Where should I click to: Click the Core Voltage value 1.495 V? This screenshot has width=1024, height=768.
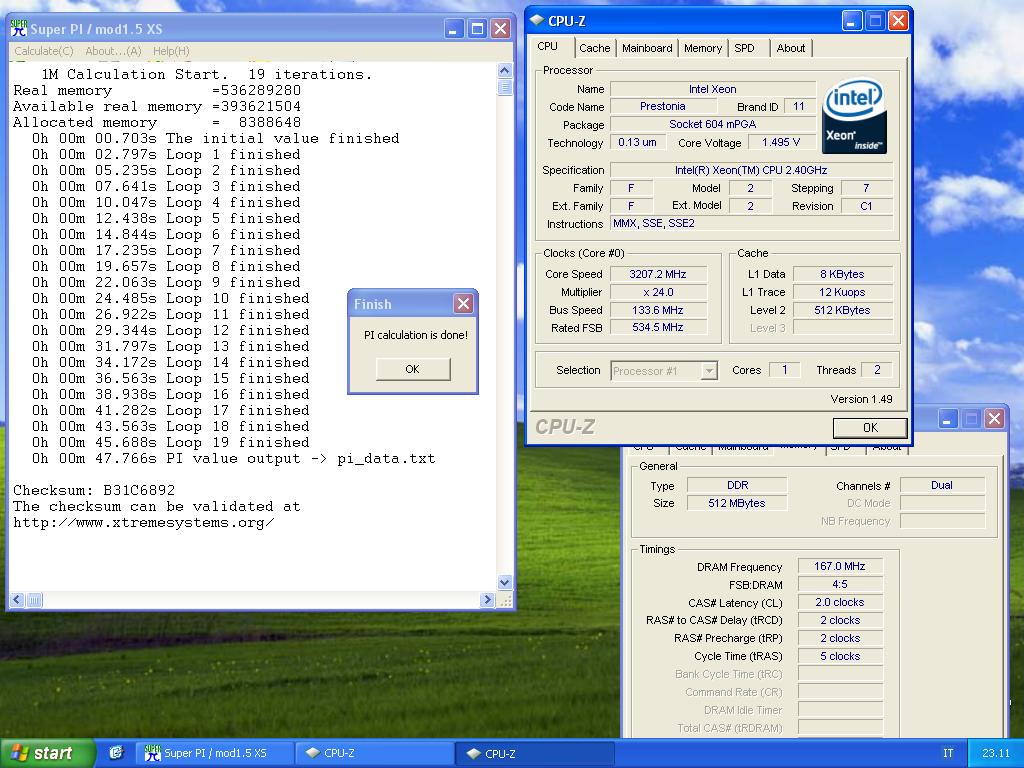coord(780,142)
